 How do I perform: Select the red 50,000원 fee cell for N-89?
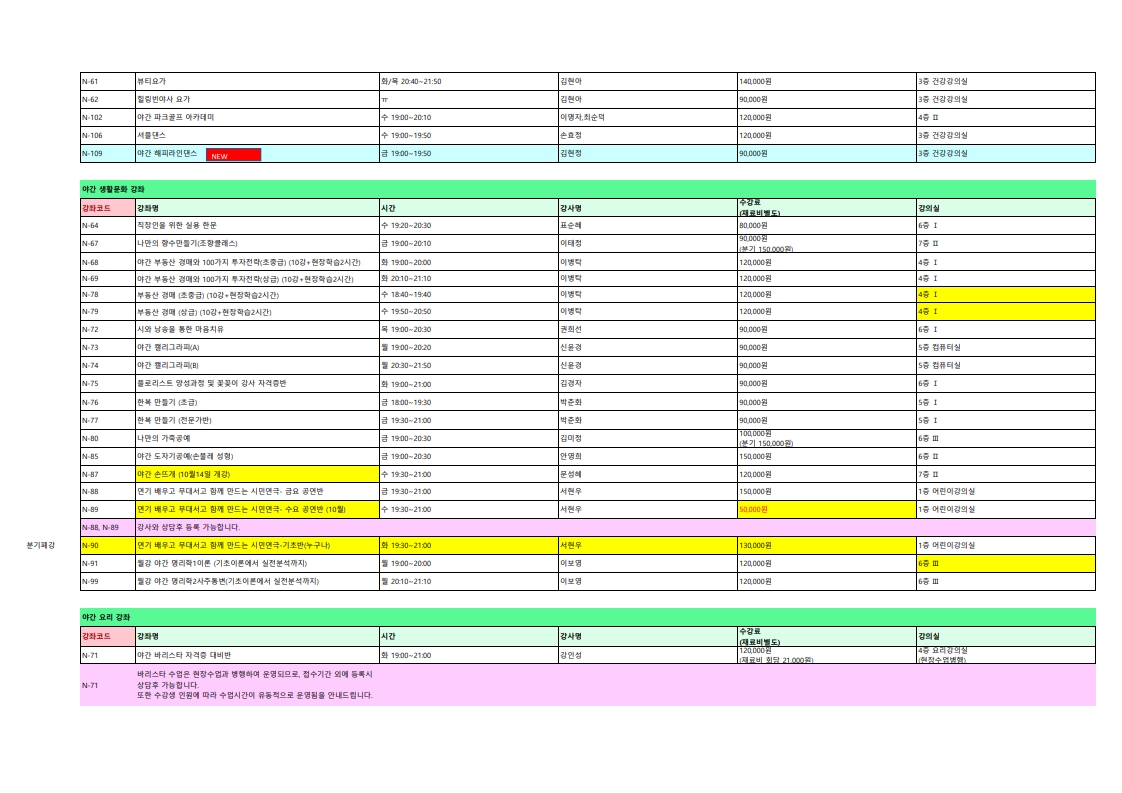pyautogui.click(x=826, y=510)
